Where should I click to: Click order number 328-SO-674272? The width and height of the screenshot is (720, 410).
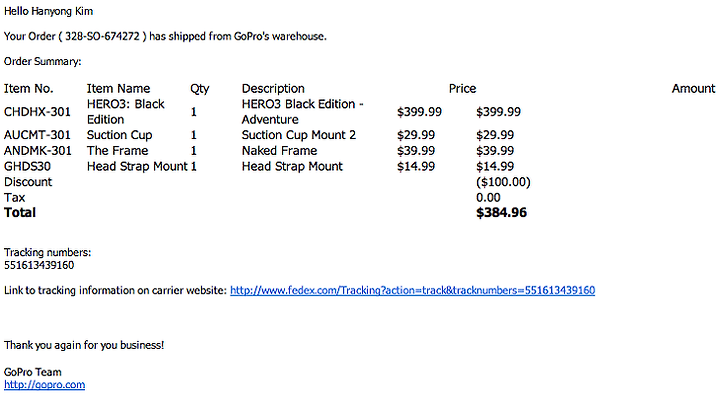pos(102,36)
